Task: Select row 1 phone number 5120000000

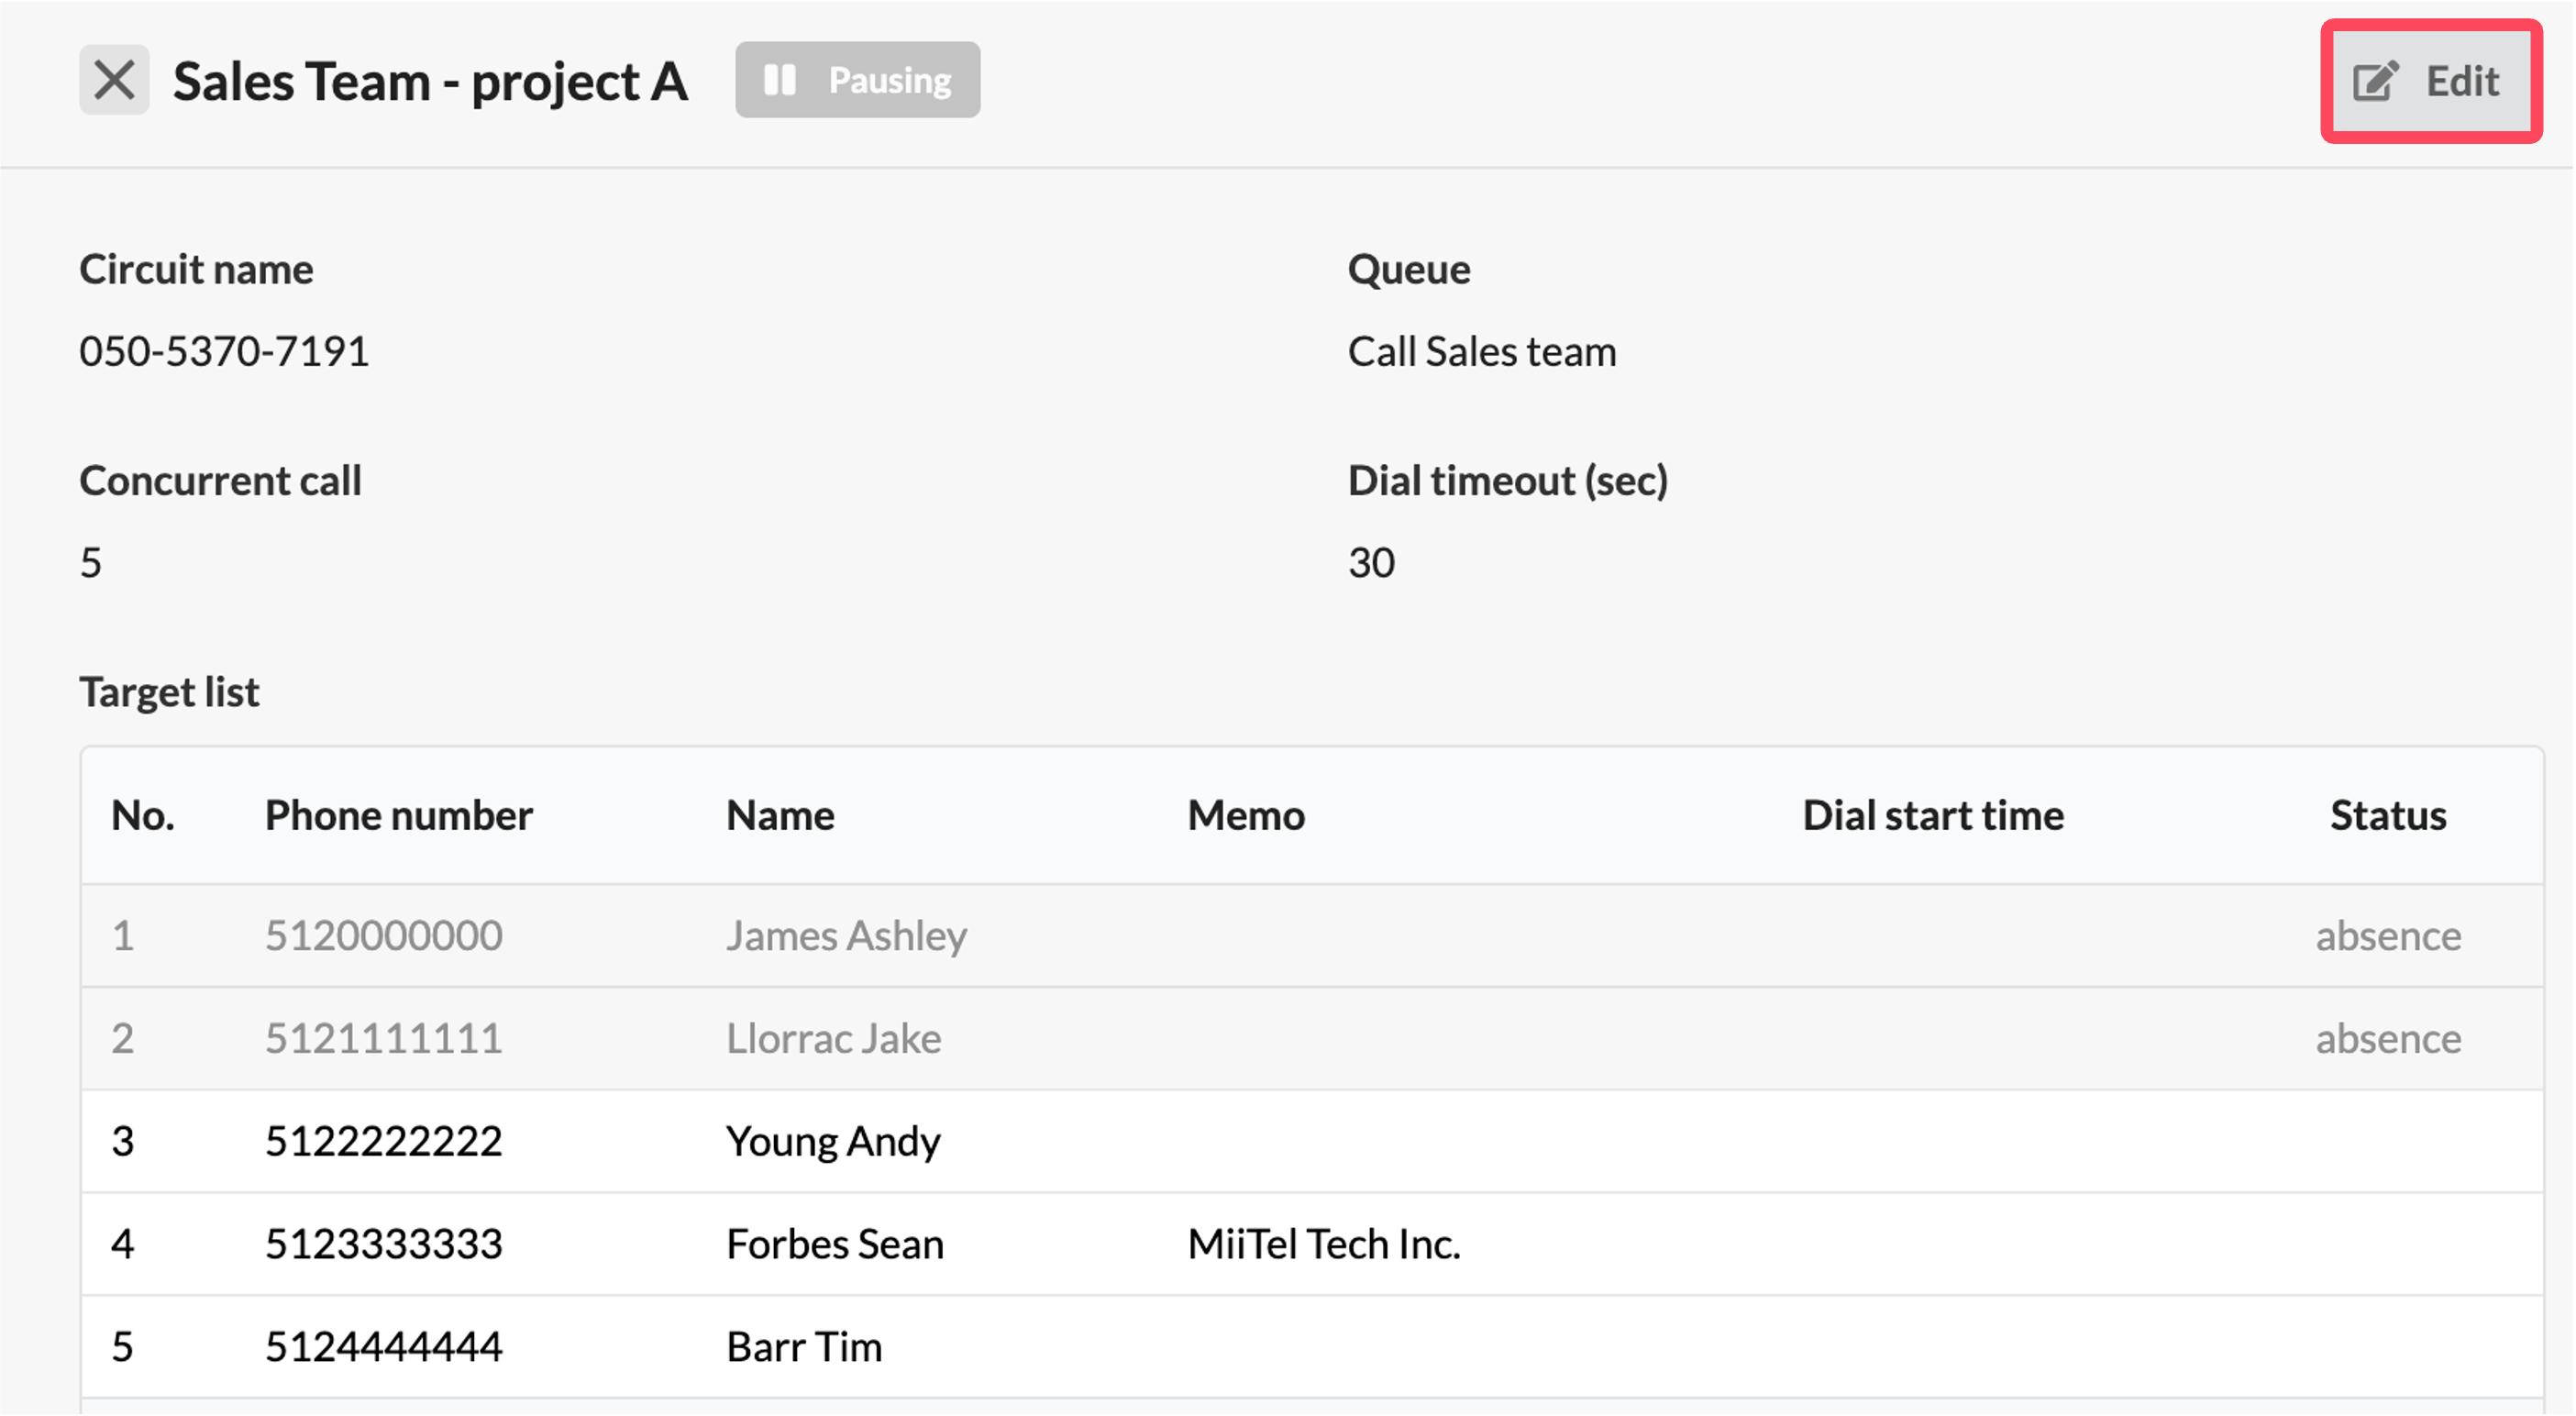Action: click(x=383, y=937)
